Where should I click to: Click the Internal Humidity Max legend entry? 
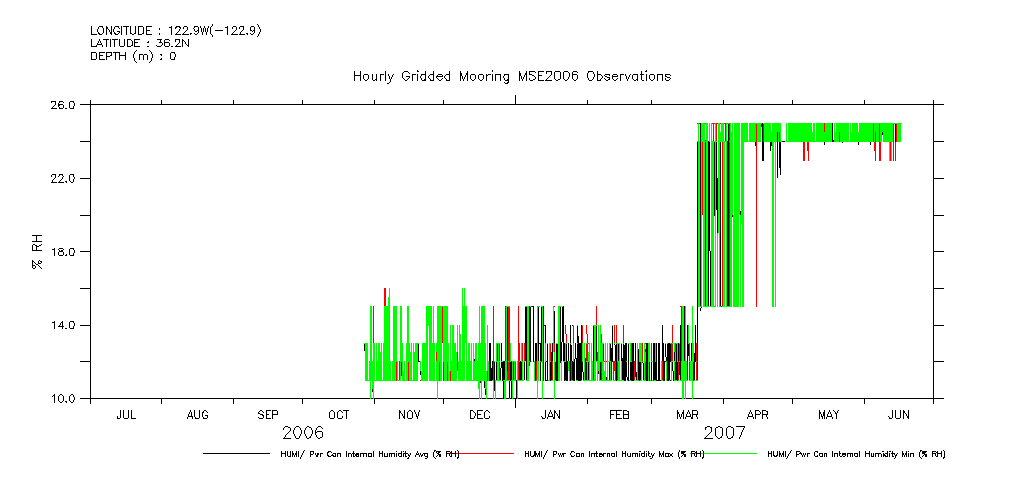pyautogui.click(x=614, y=454)
